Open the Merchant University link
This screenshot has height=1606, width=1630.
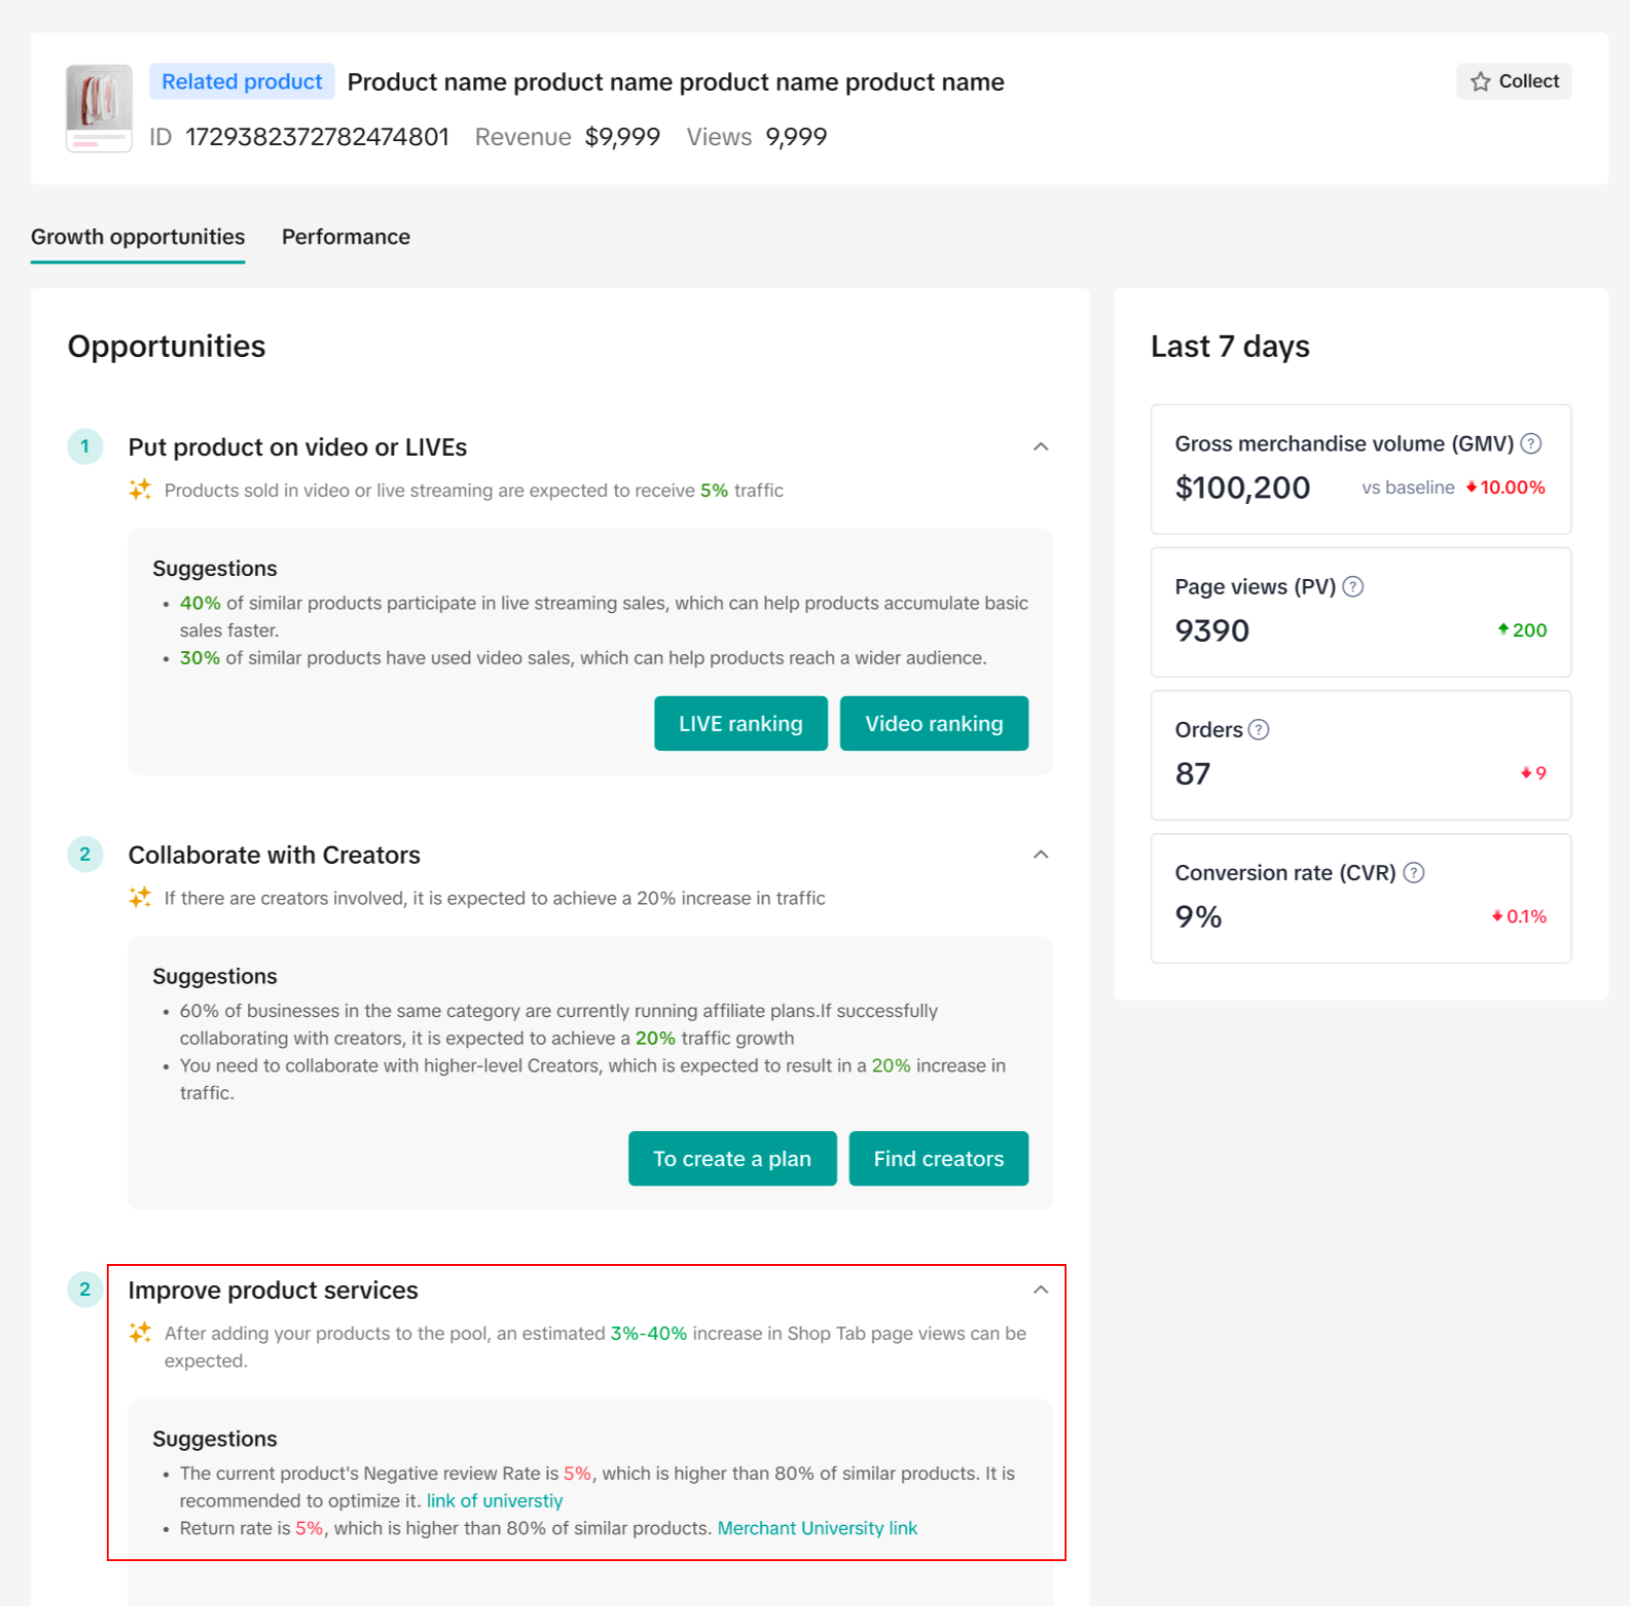click(x=817, y=1528)
